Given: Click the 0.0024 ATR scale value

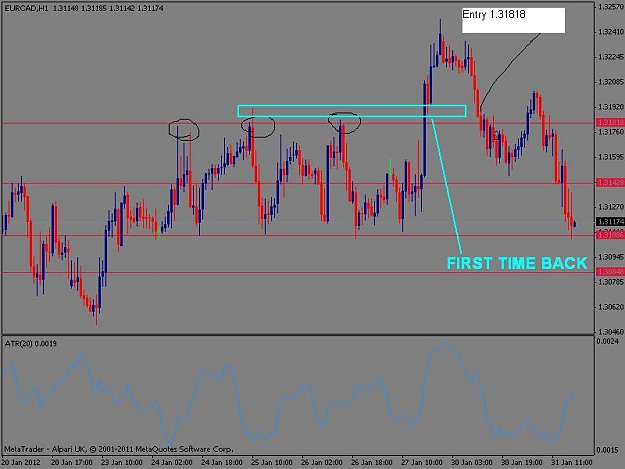Looking at the screenshot, I should coord(607,341).
